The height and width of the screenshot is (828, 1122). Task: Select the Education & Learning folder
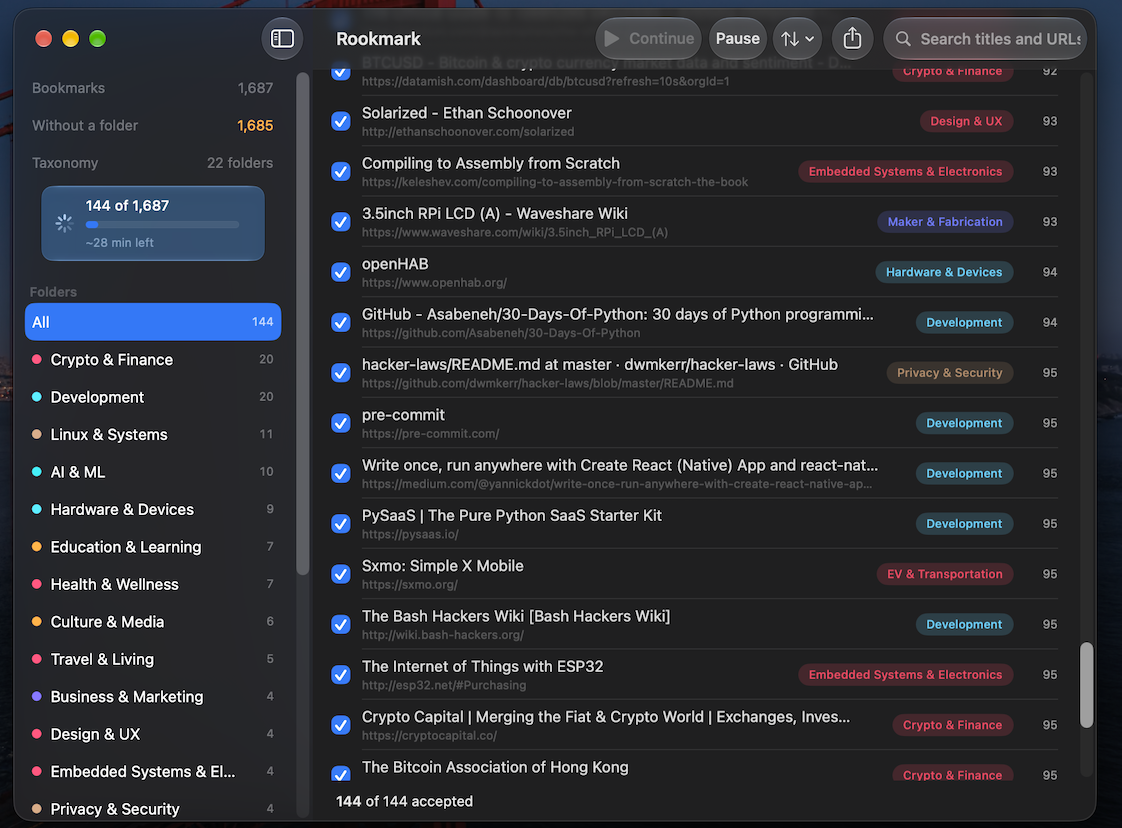153,547
